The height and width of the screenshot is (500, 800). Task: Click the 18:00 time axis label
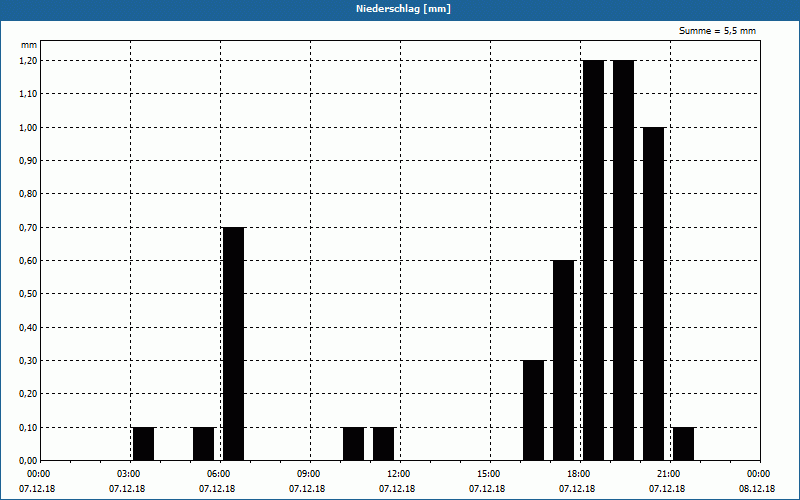click(578, 473)
